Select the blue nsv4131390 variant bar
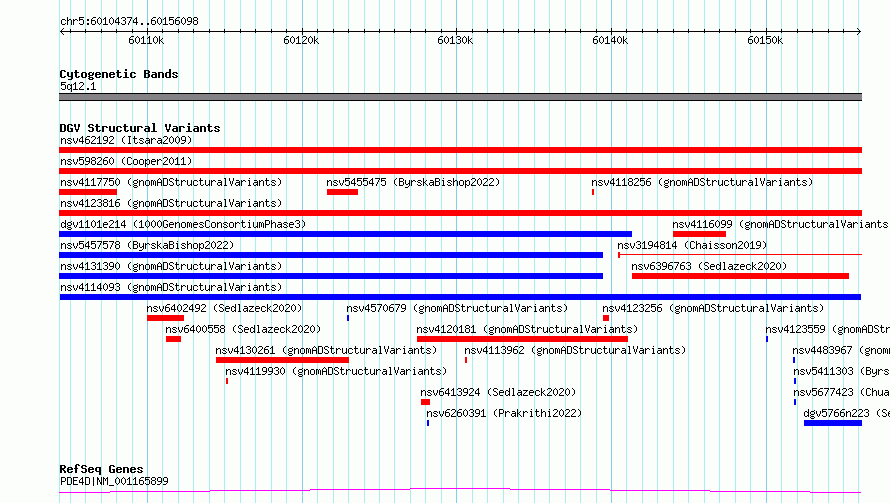The height and width of the screenshot is (503, 890). [x=331, y=276]
